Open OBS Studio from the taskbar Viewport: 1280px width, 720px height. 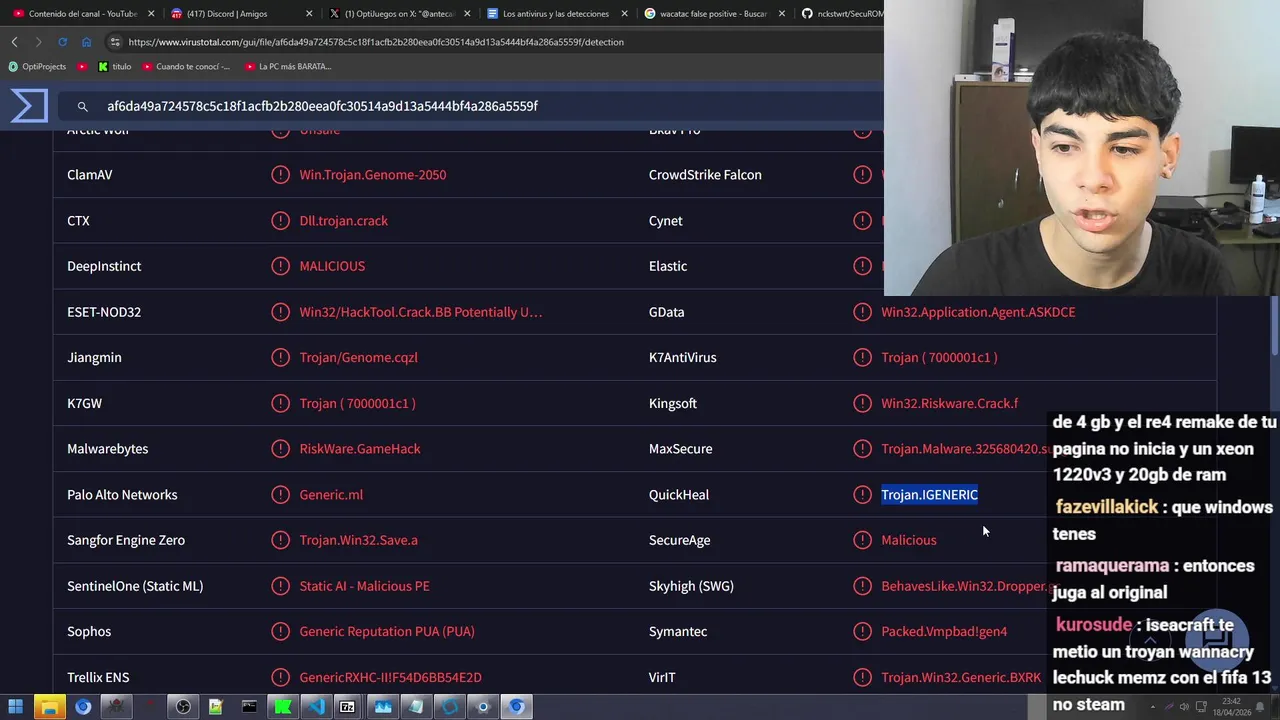pos(183,707)
